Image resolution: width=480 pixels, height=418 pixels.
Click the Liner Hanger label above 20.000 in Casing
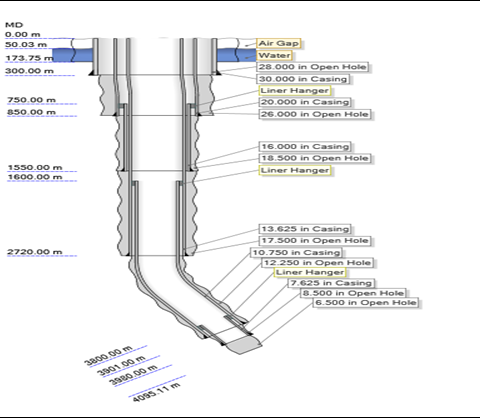[x=294, y=91]
